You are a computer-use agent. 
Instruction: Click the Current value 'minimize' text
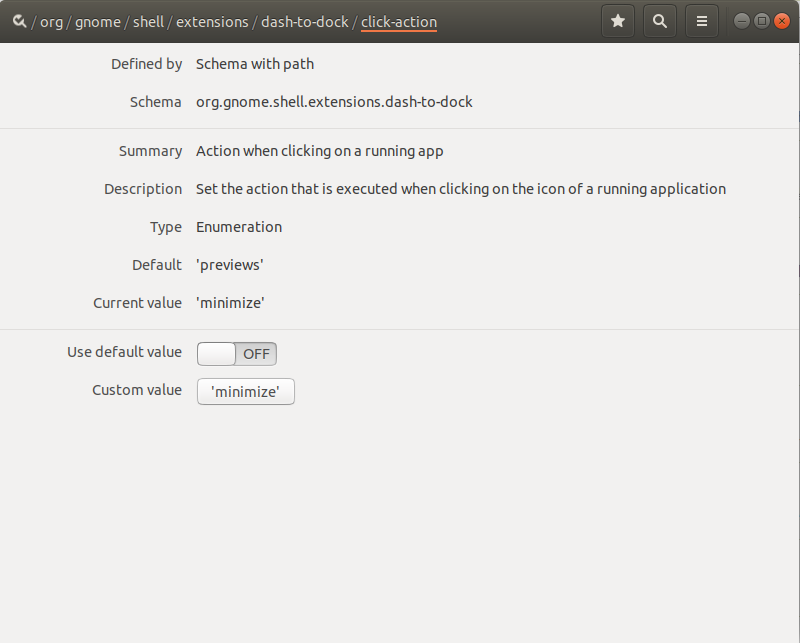click(x=230, y=302)
